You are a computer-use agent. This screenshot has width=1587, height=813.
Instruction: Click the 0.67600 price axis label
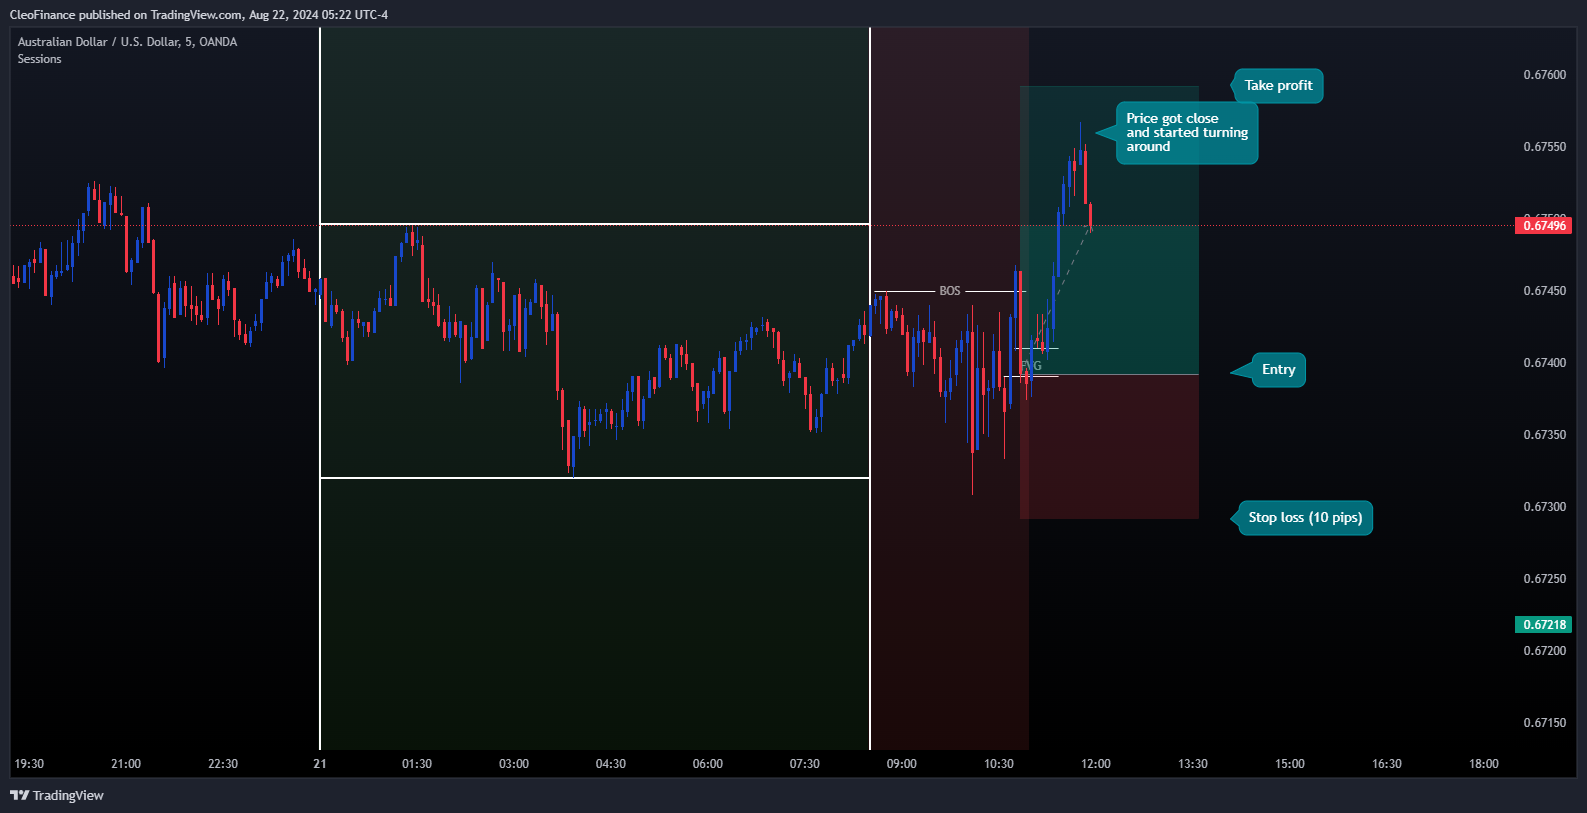point(1545,75)
